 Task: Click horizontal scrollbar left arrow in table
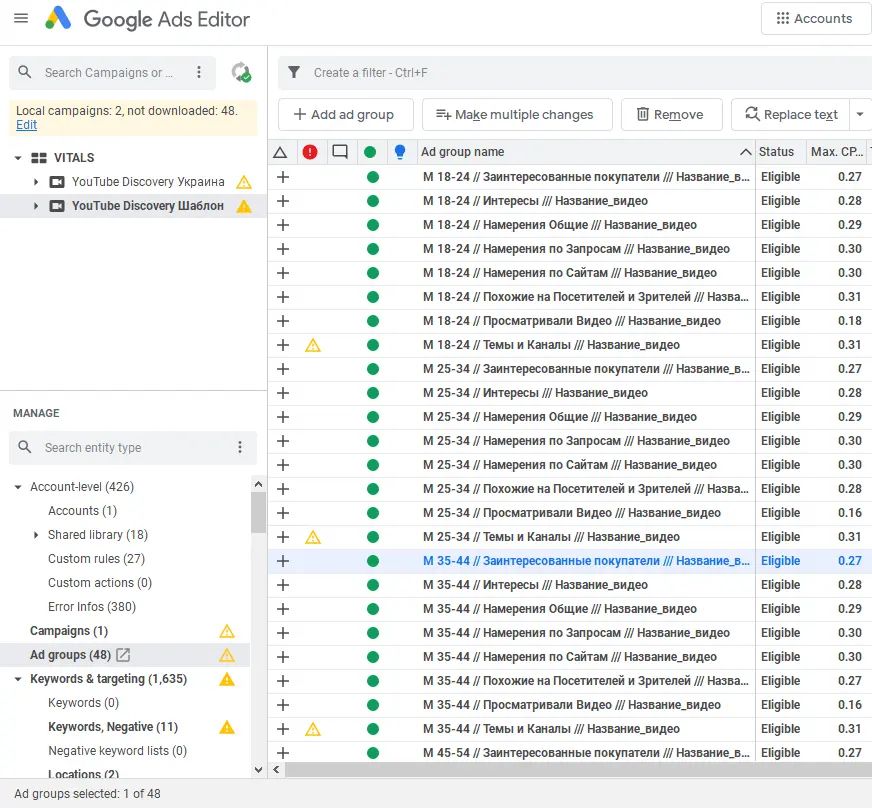click(x=276, y=770)
